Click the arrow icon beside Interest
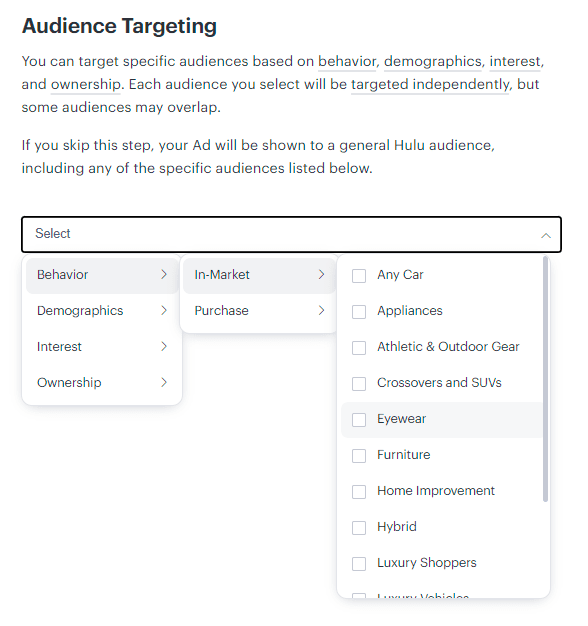The width and height of the screenshot is (588, 626). 164,346
